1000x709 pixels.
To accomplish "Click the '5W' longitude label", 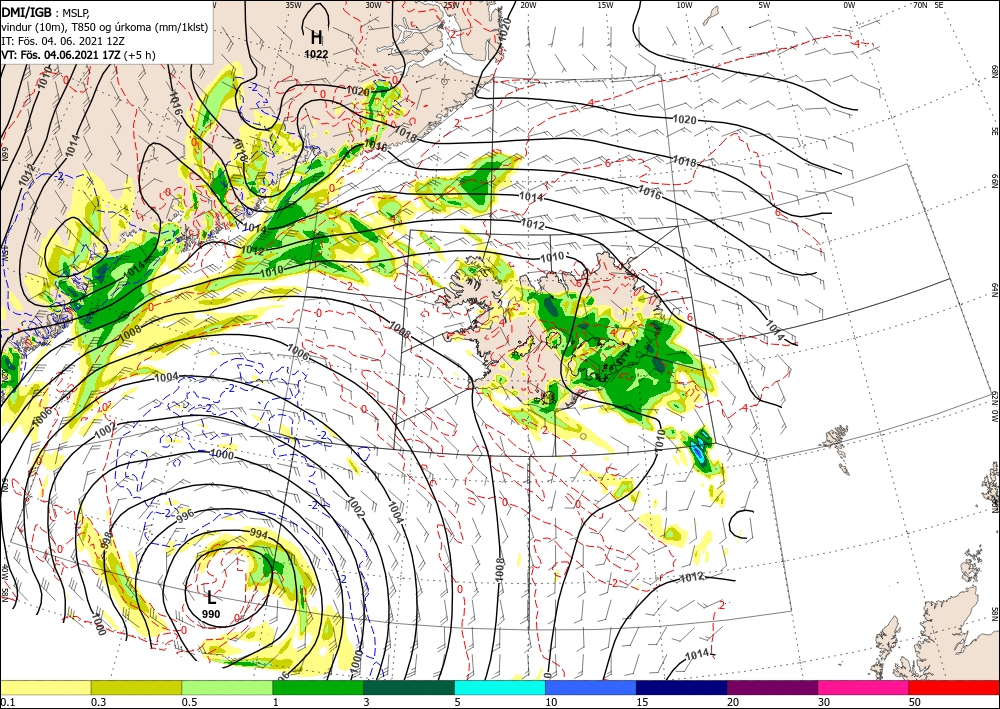I will pyautogui.click(x=765, y=5).
